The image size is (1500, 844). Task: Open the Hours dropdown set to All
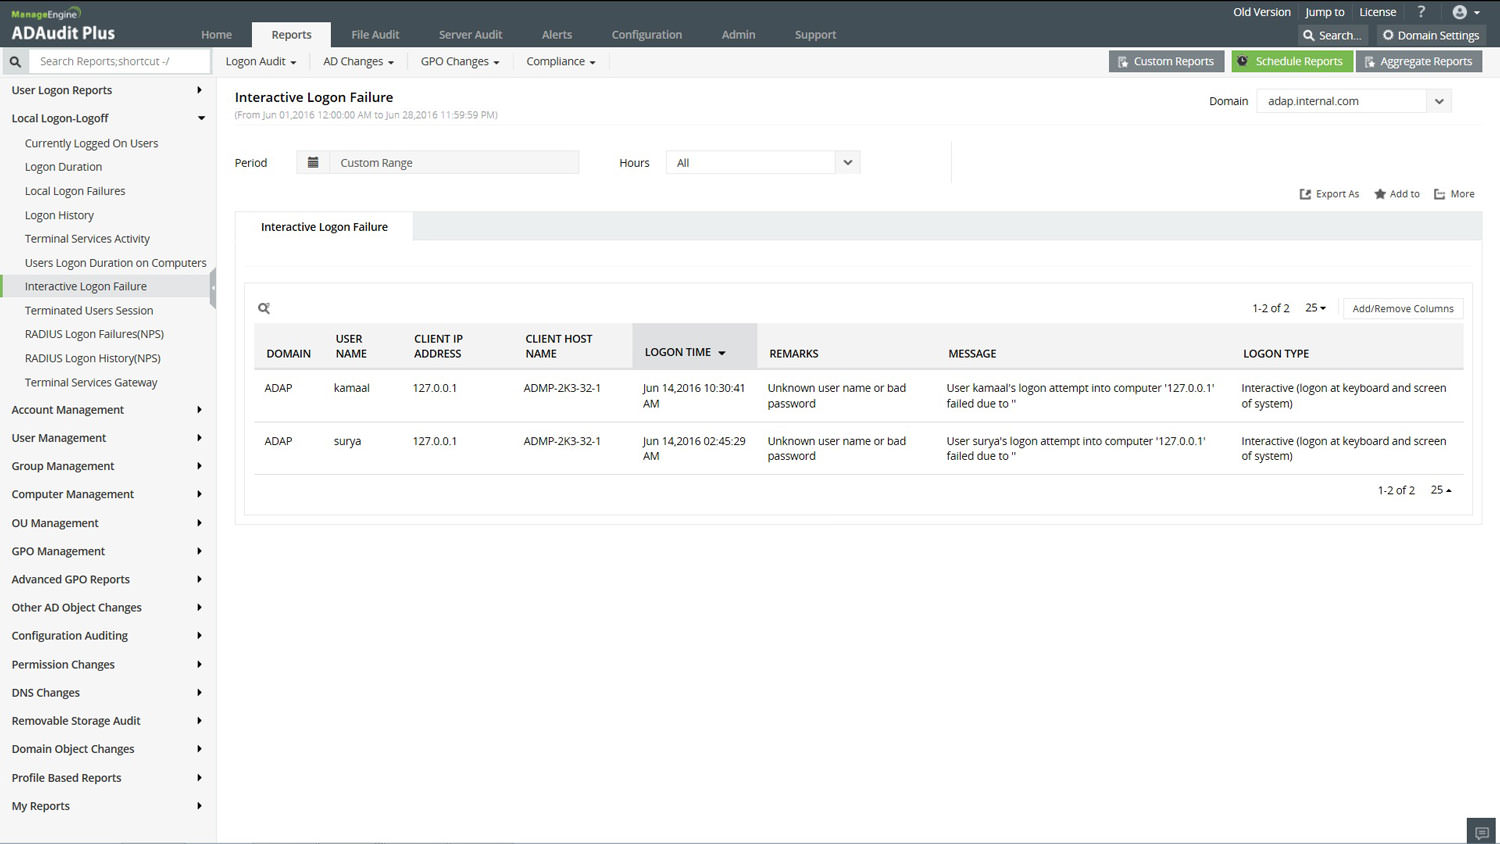click(x=763, y=162)
